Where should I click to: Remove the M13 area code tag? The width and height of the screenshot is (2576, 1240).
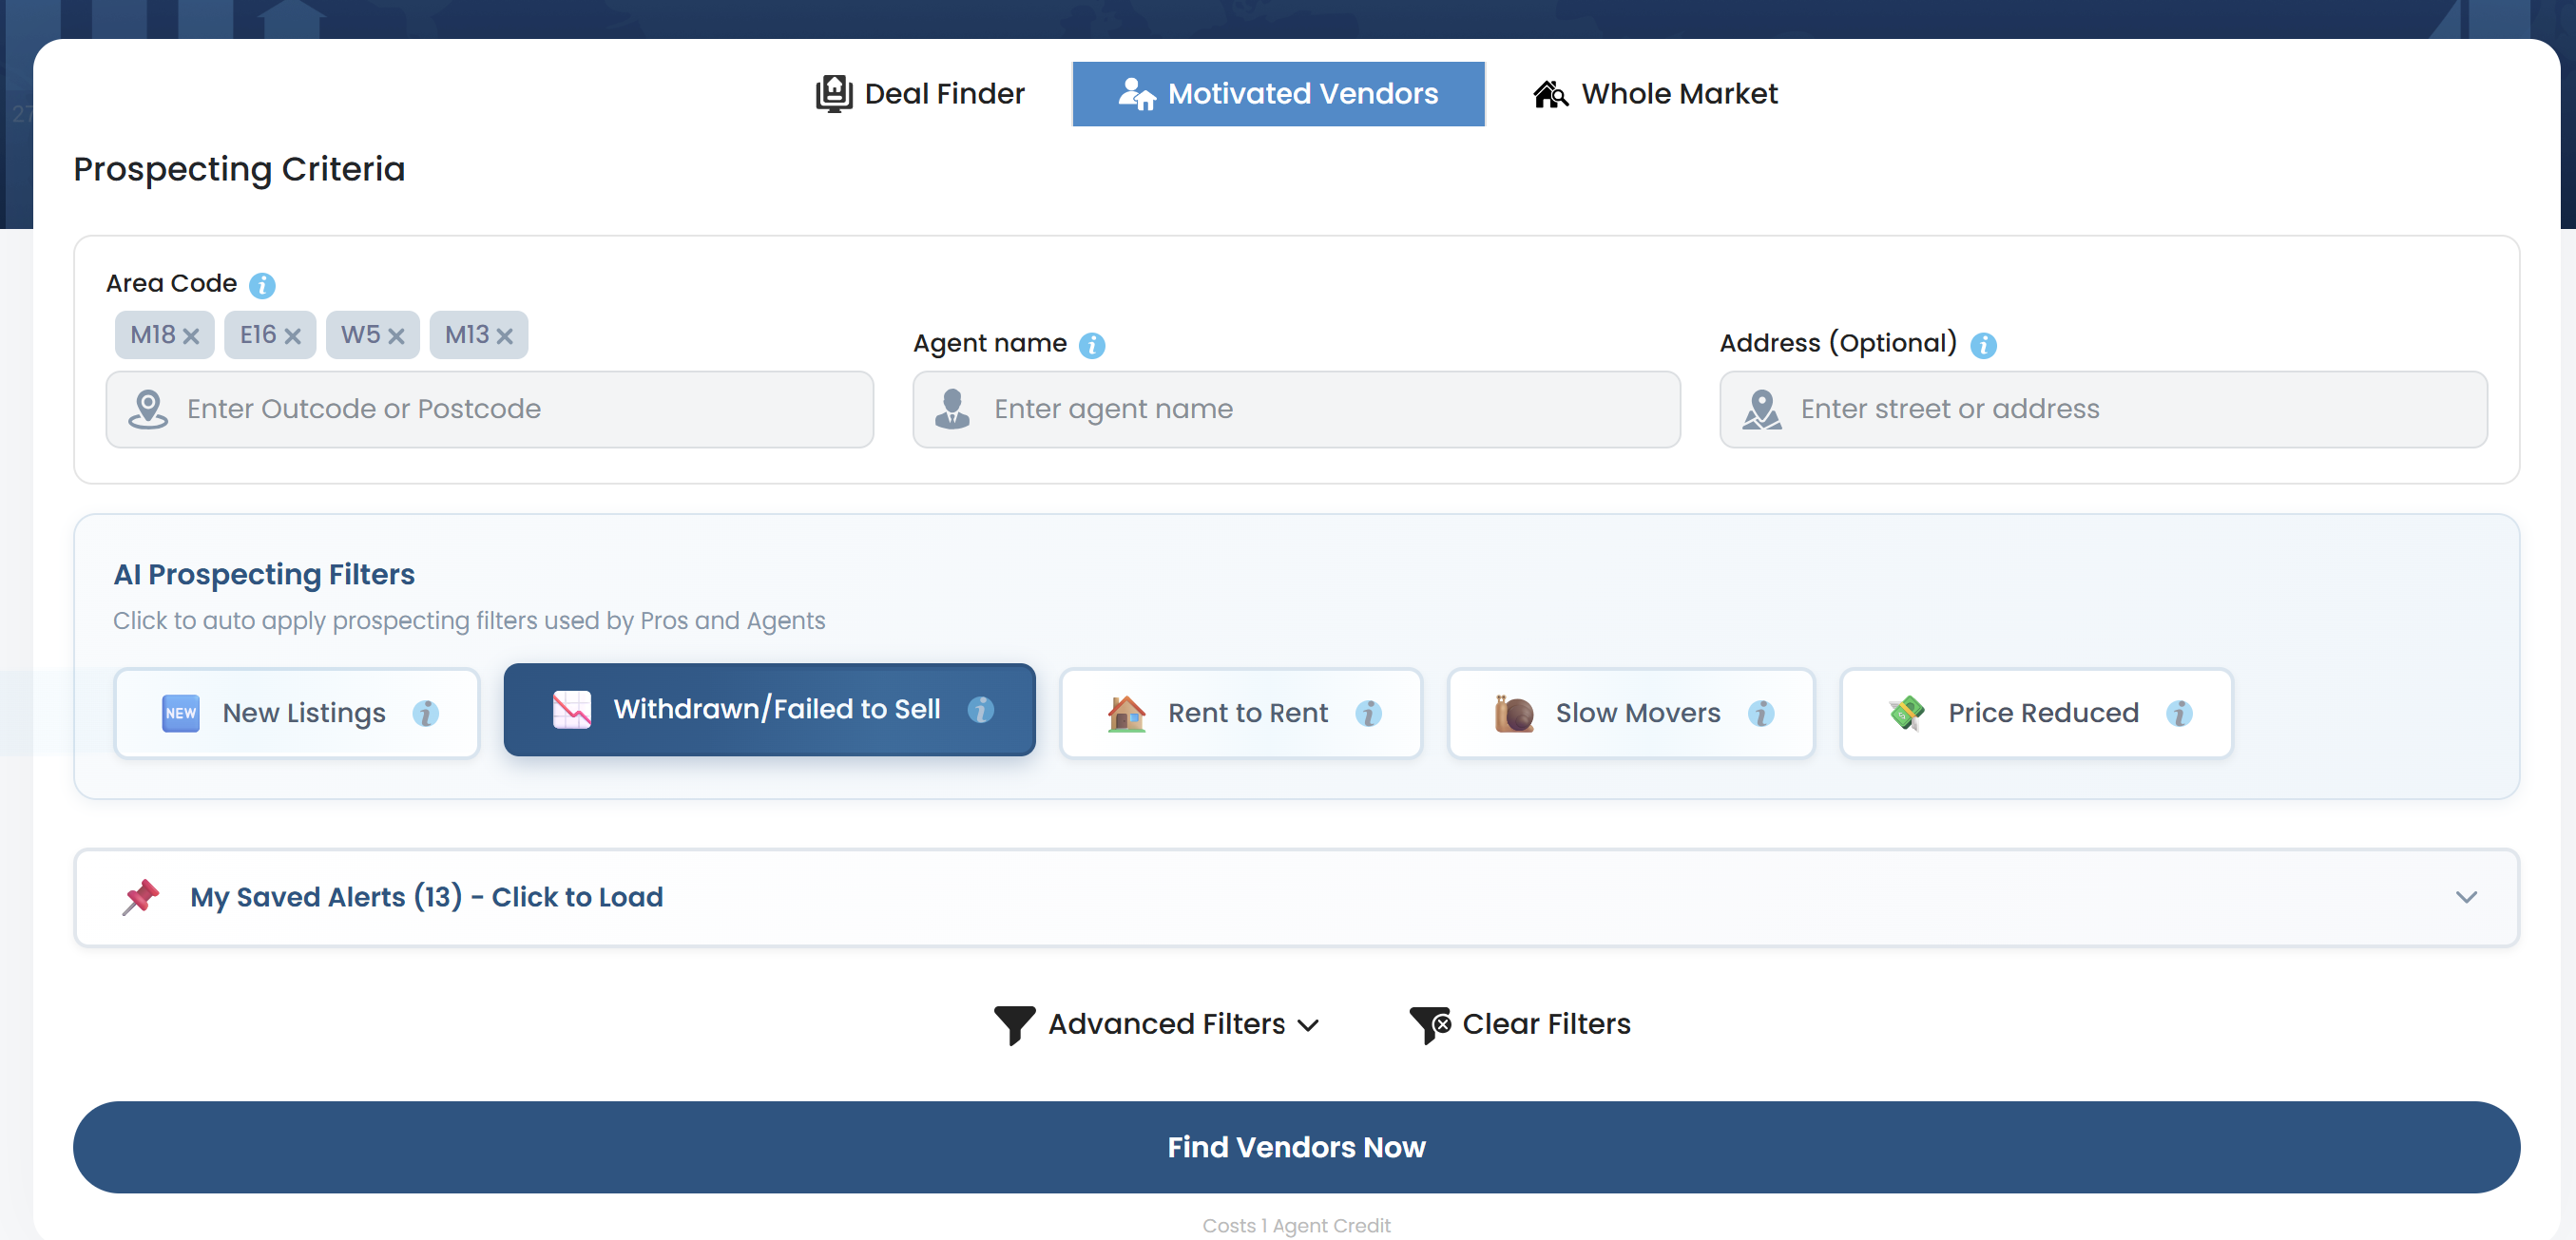tap(504, 336)
